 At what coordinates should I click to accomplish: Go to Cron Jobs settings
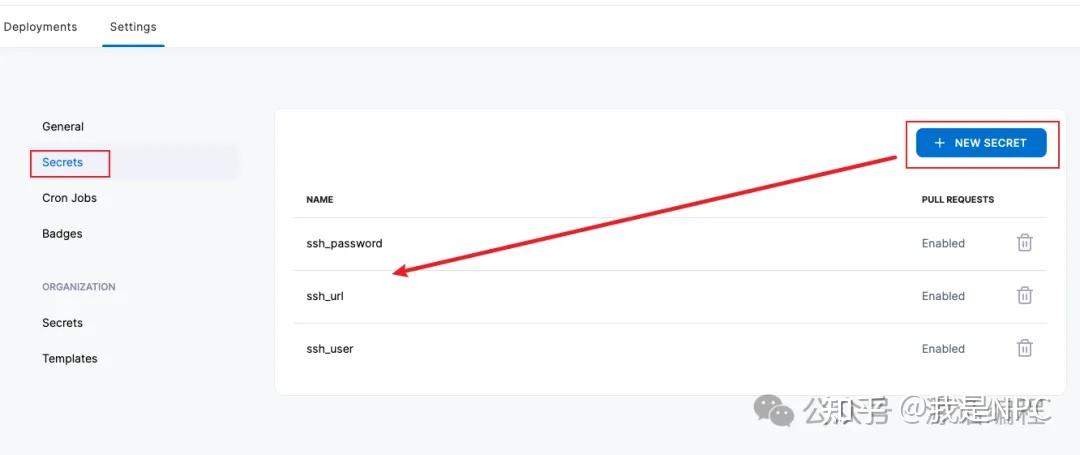[70, 198]
